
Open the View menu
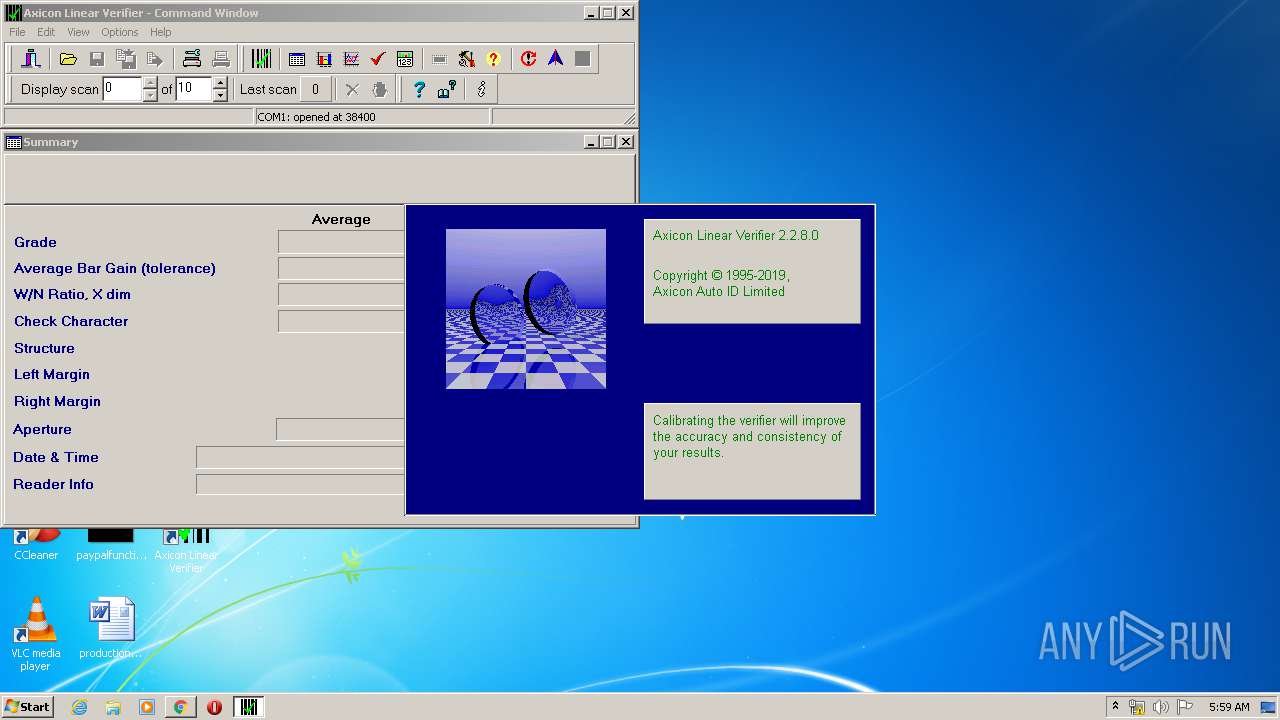point(78,32)
